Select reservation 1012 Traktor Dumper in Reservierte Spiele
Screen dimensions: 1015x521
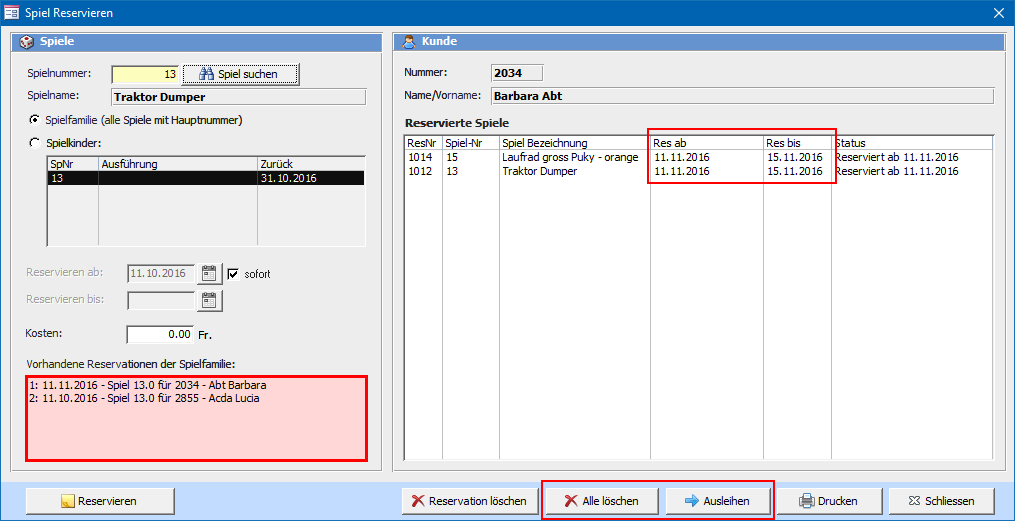coord(698,172)
